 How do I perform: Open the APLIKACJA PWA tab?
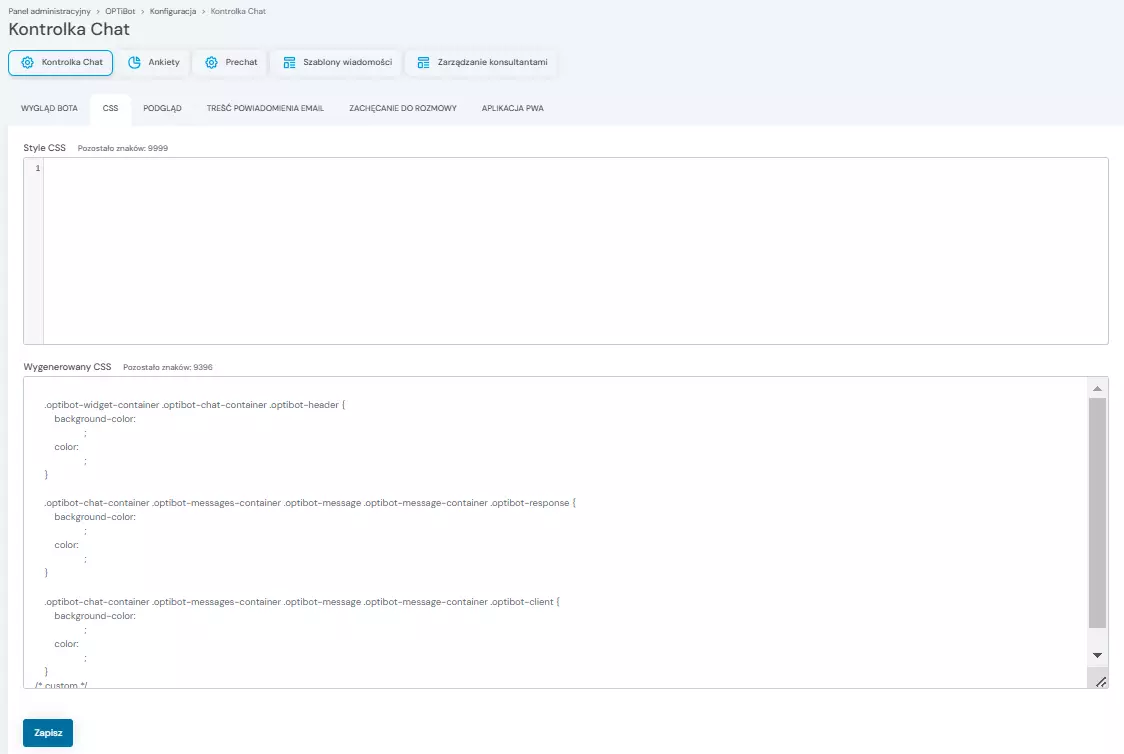click(510, 108)
